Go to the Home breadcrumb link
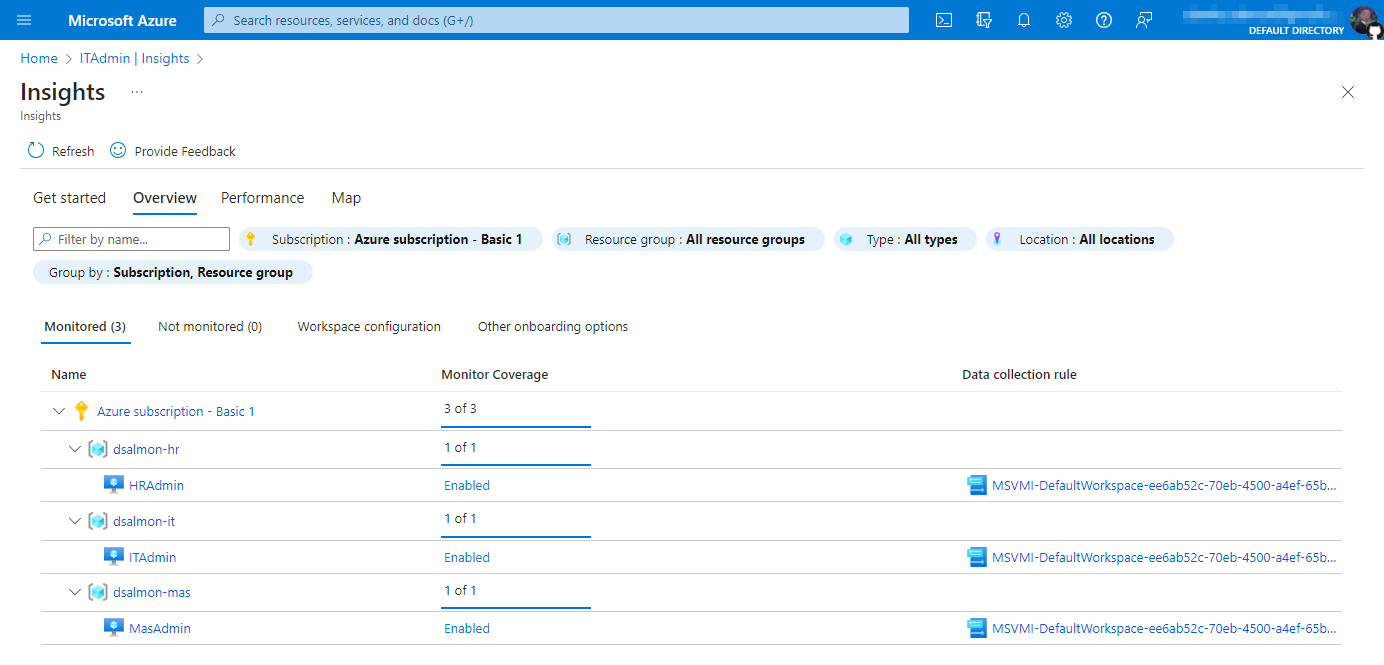Viewport: 1384px width, 665px height. (x=39, y=58)
